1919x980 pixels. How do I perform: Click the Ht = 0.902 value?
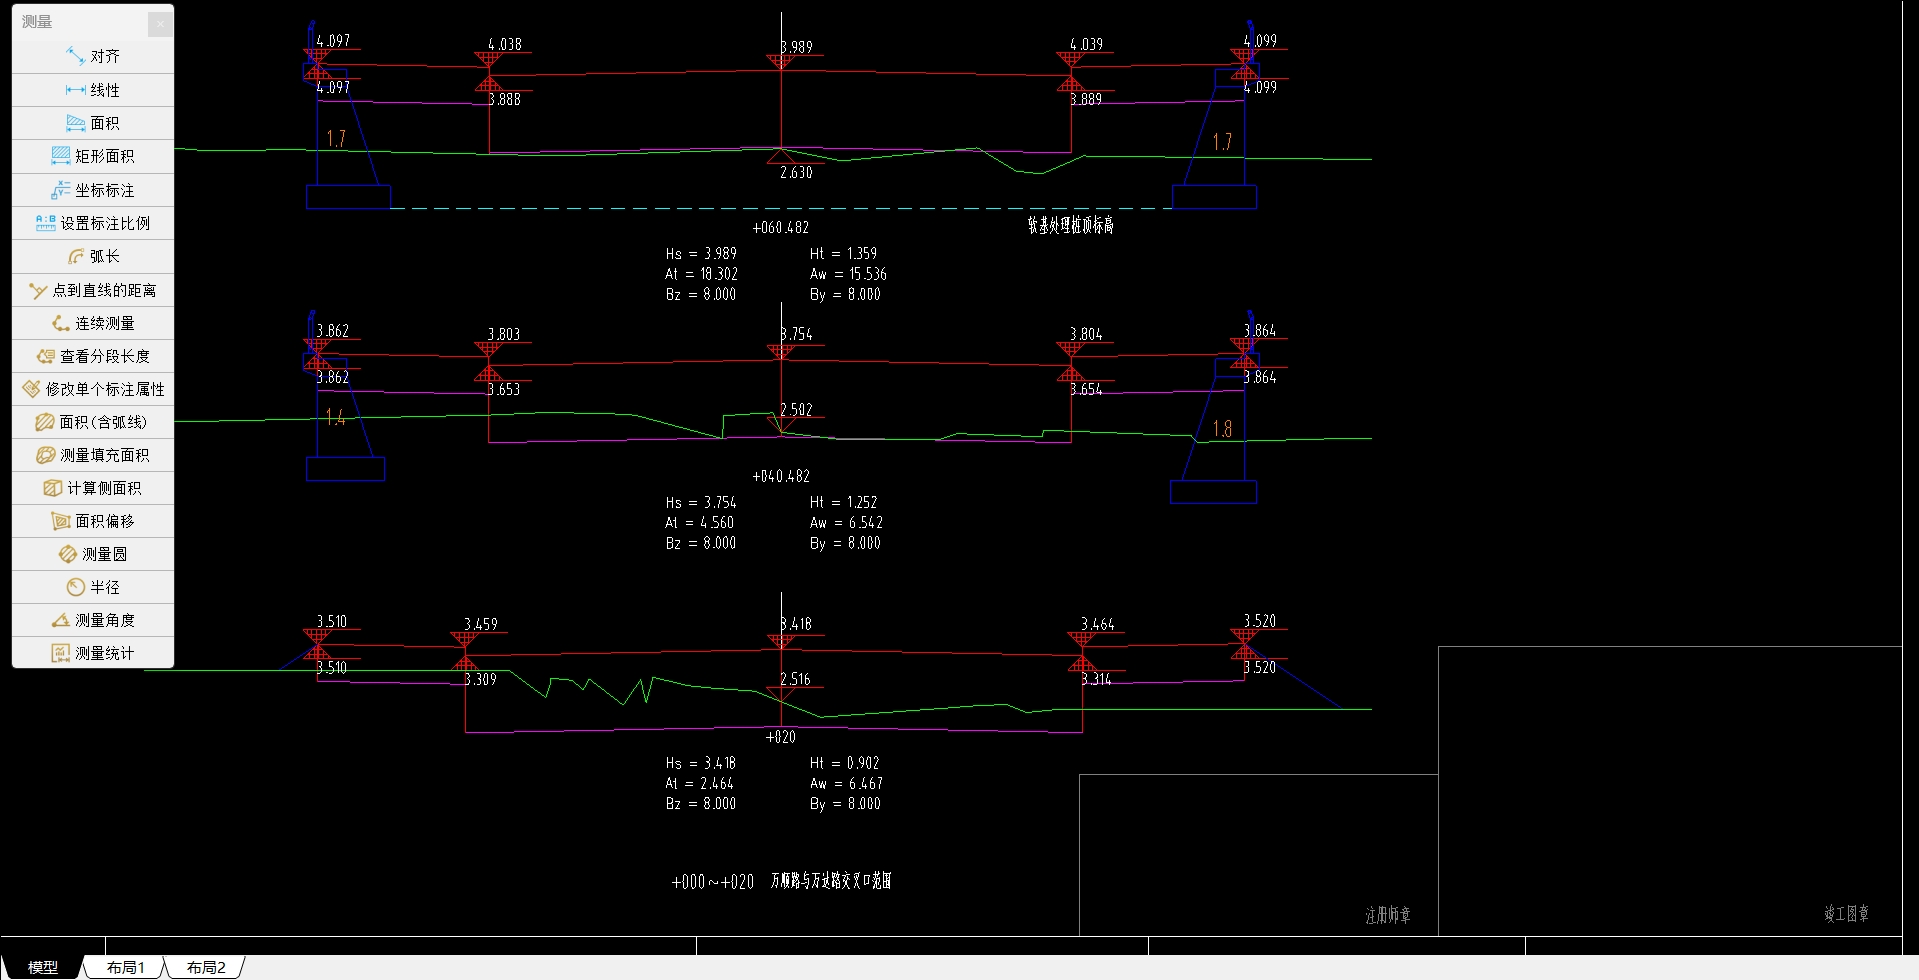(x=844, y=763)
